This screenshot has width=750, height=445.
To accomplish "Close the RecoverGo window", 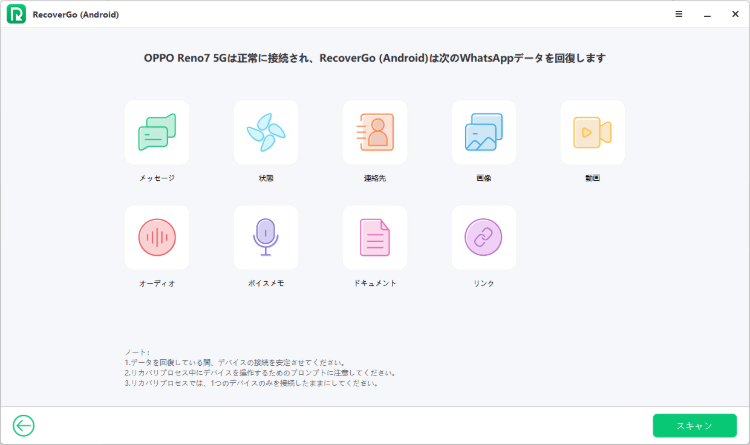I will [x=735, y=14].
